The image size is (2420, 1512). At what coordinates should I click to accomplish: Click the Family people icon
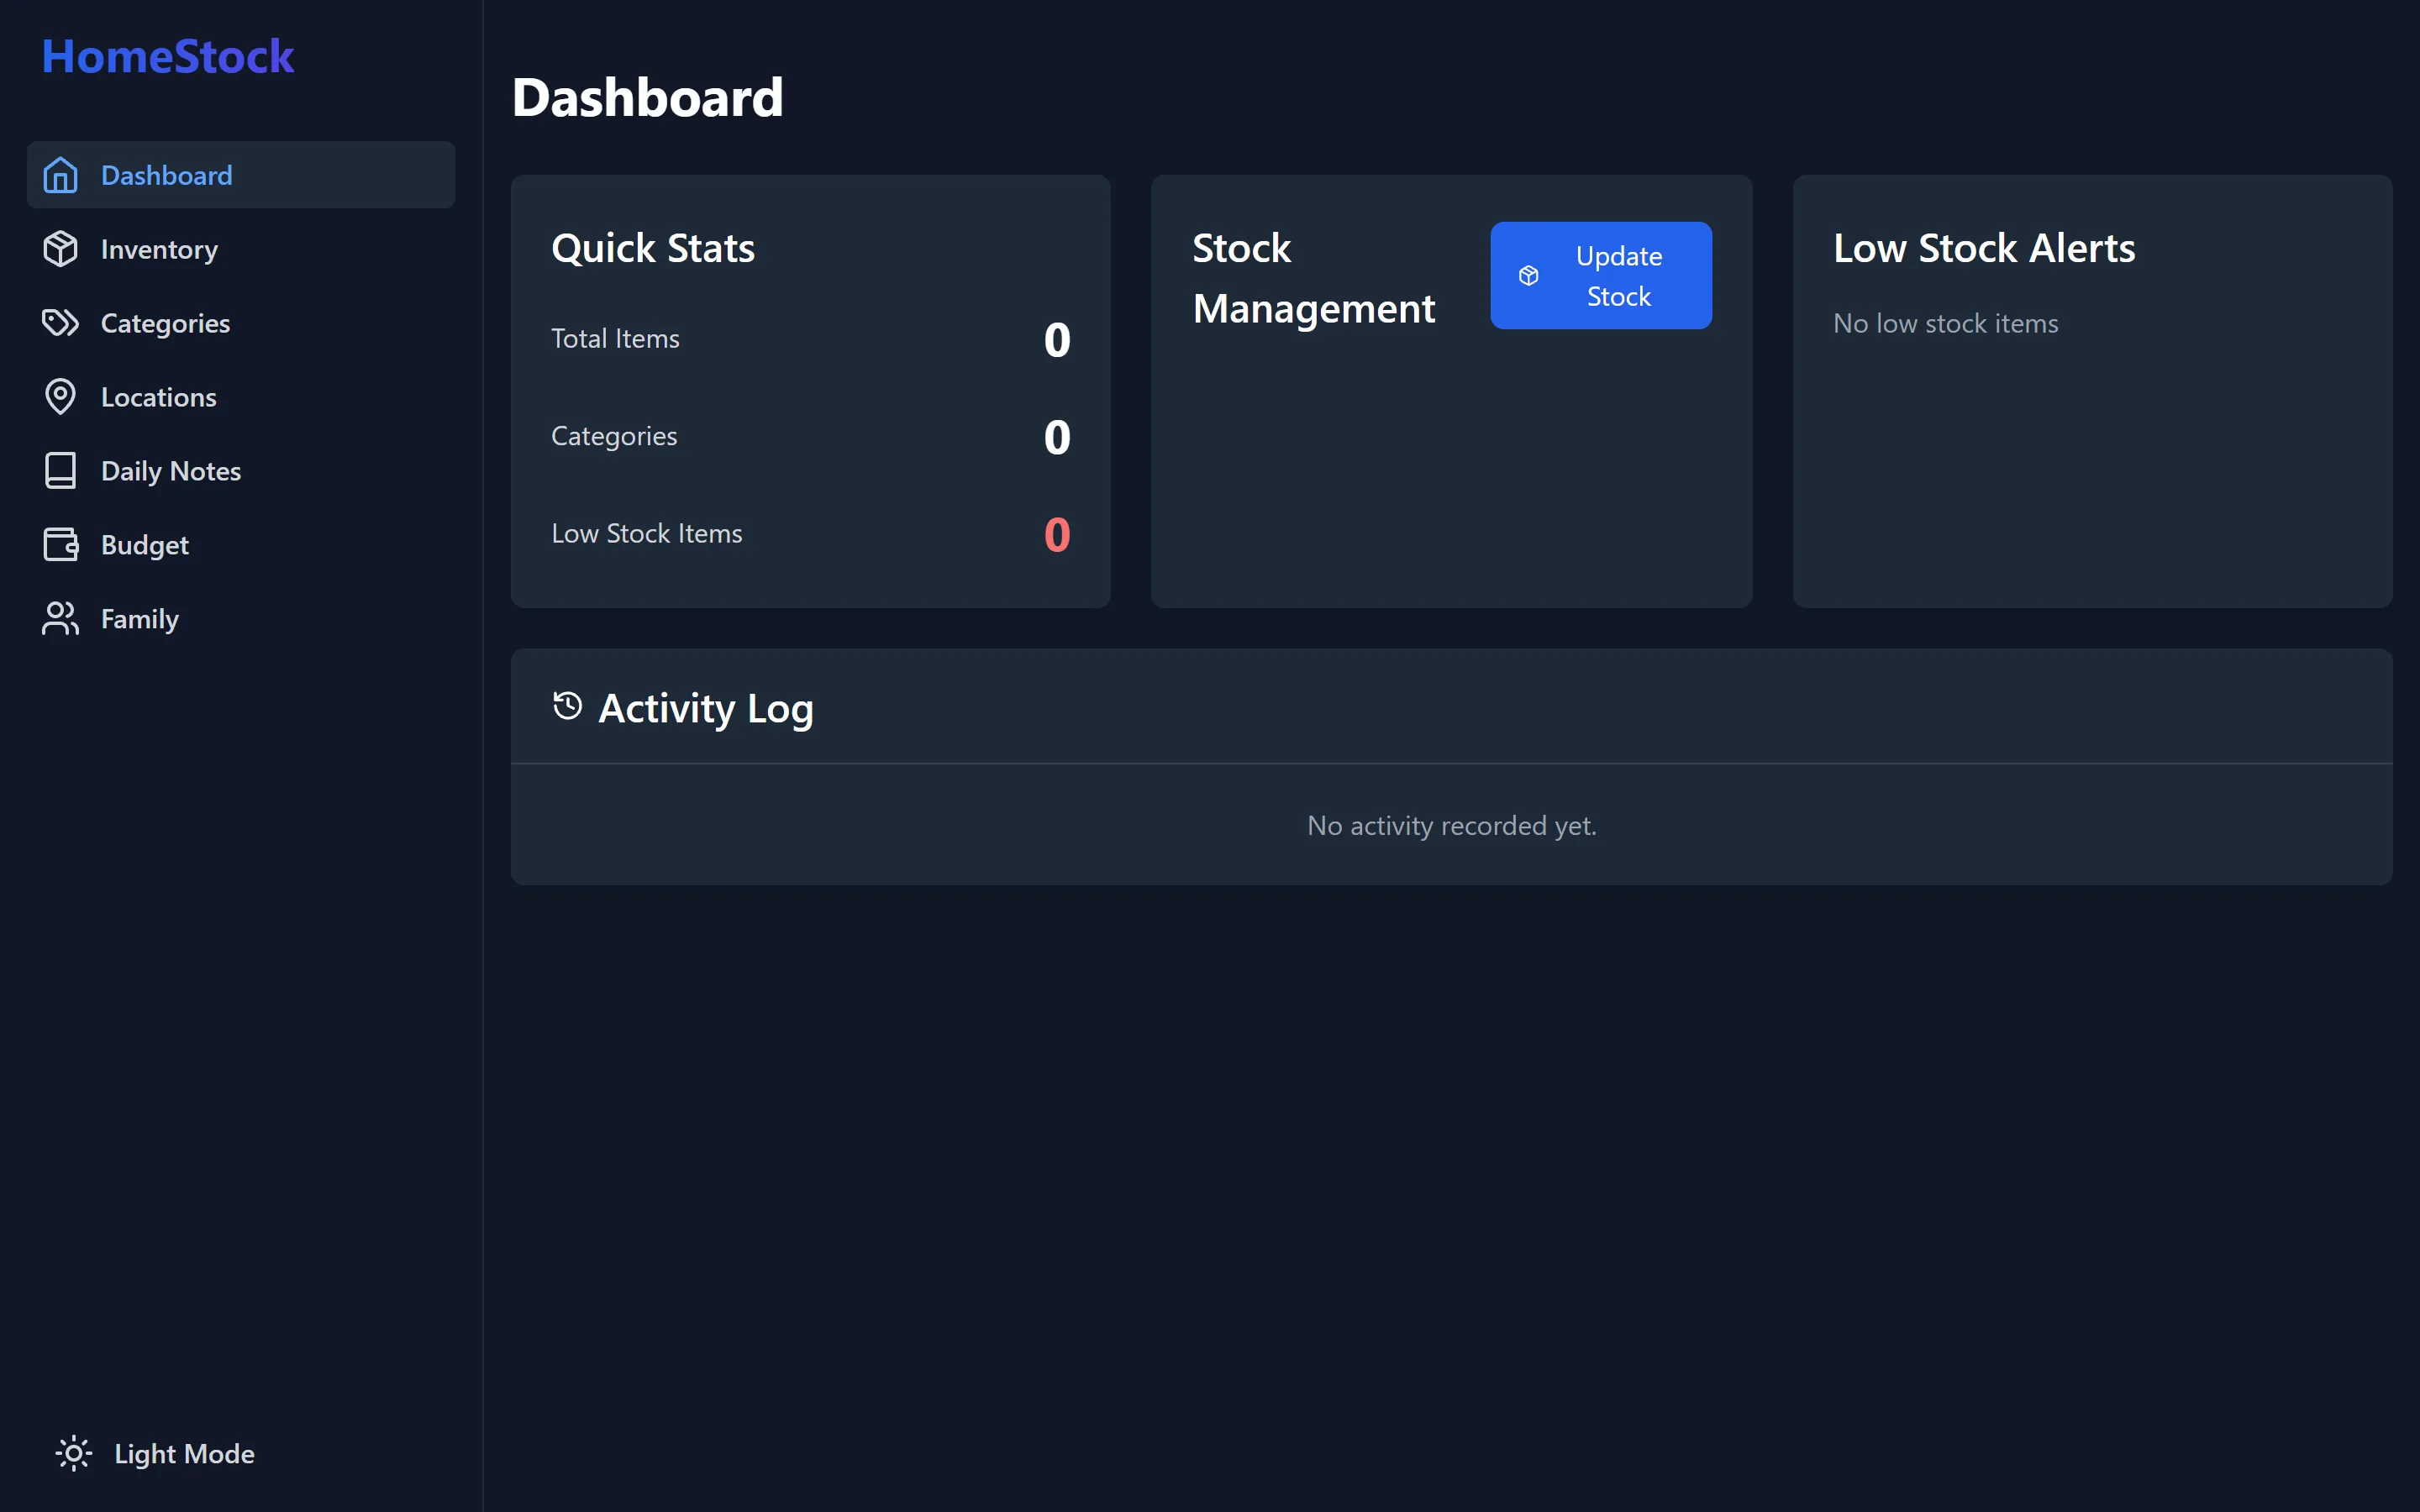pyautogui.click(x=60, y=619)
